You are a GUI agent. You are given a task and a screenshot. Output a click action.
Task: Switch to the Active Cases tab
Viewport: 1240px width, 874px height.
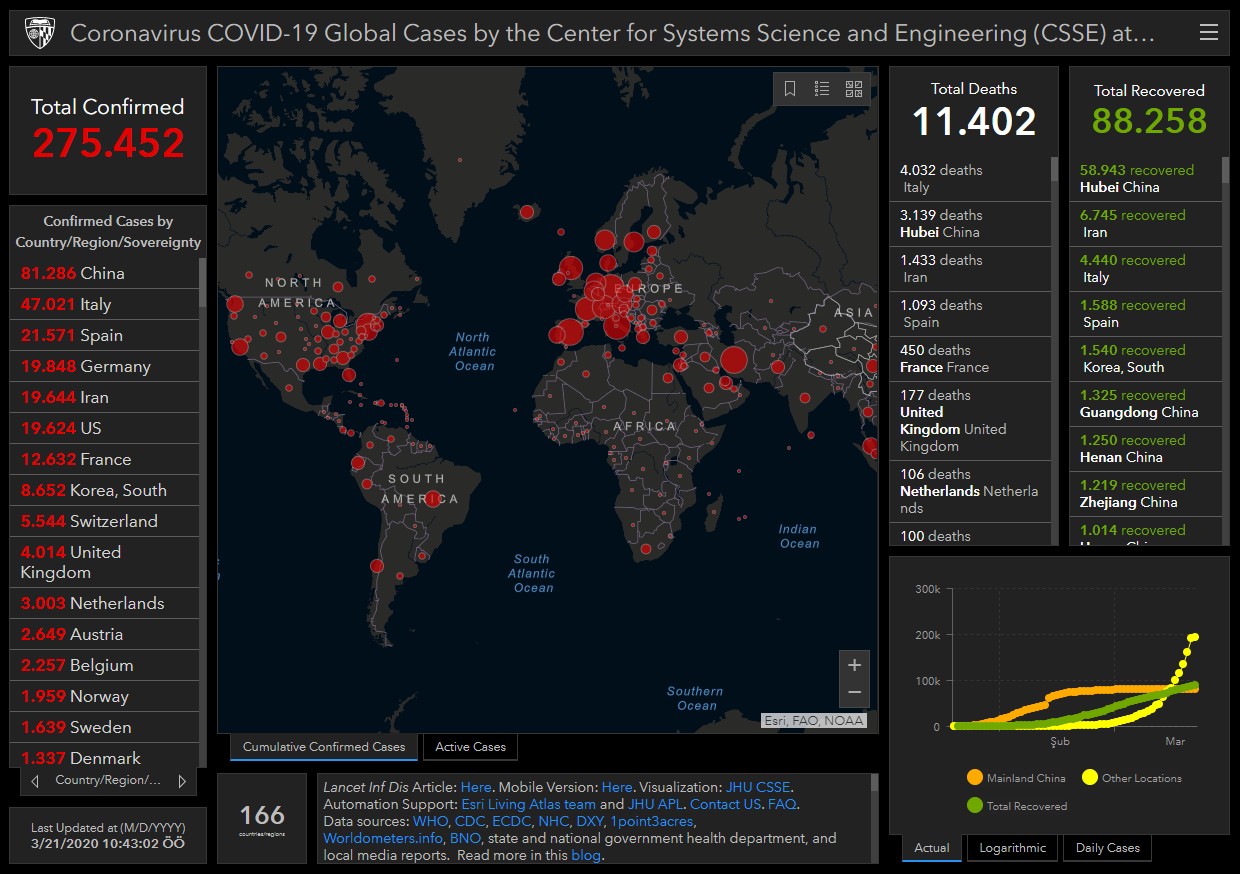pos(470,747)
